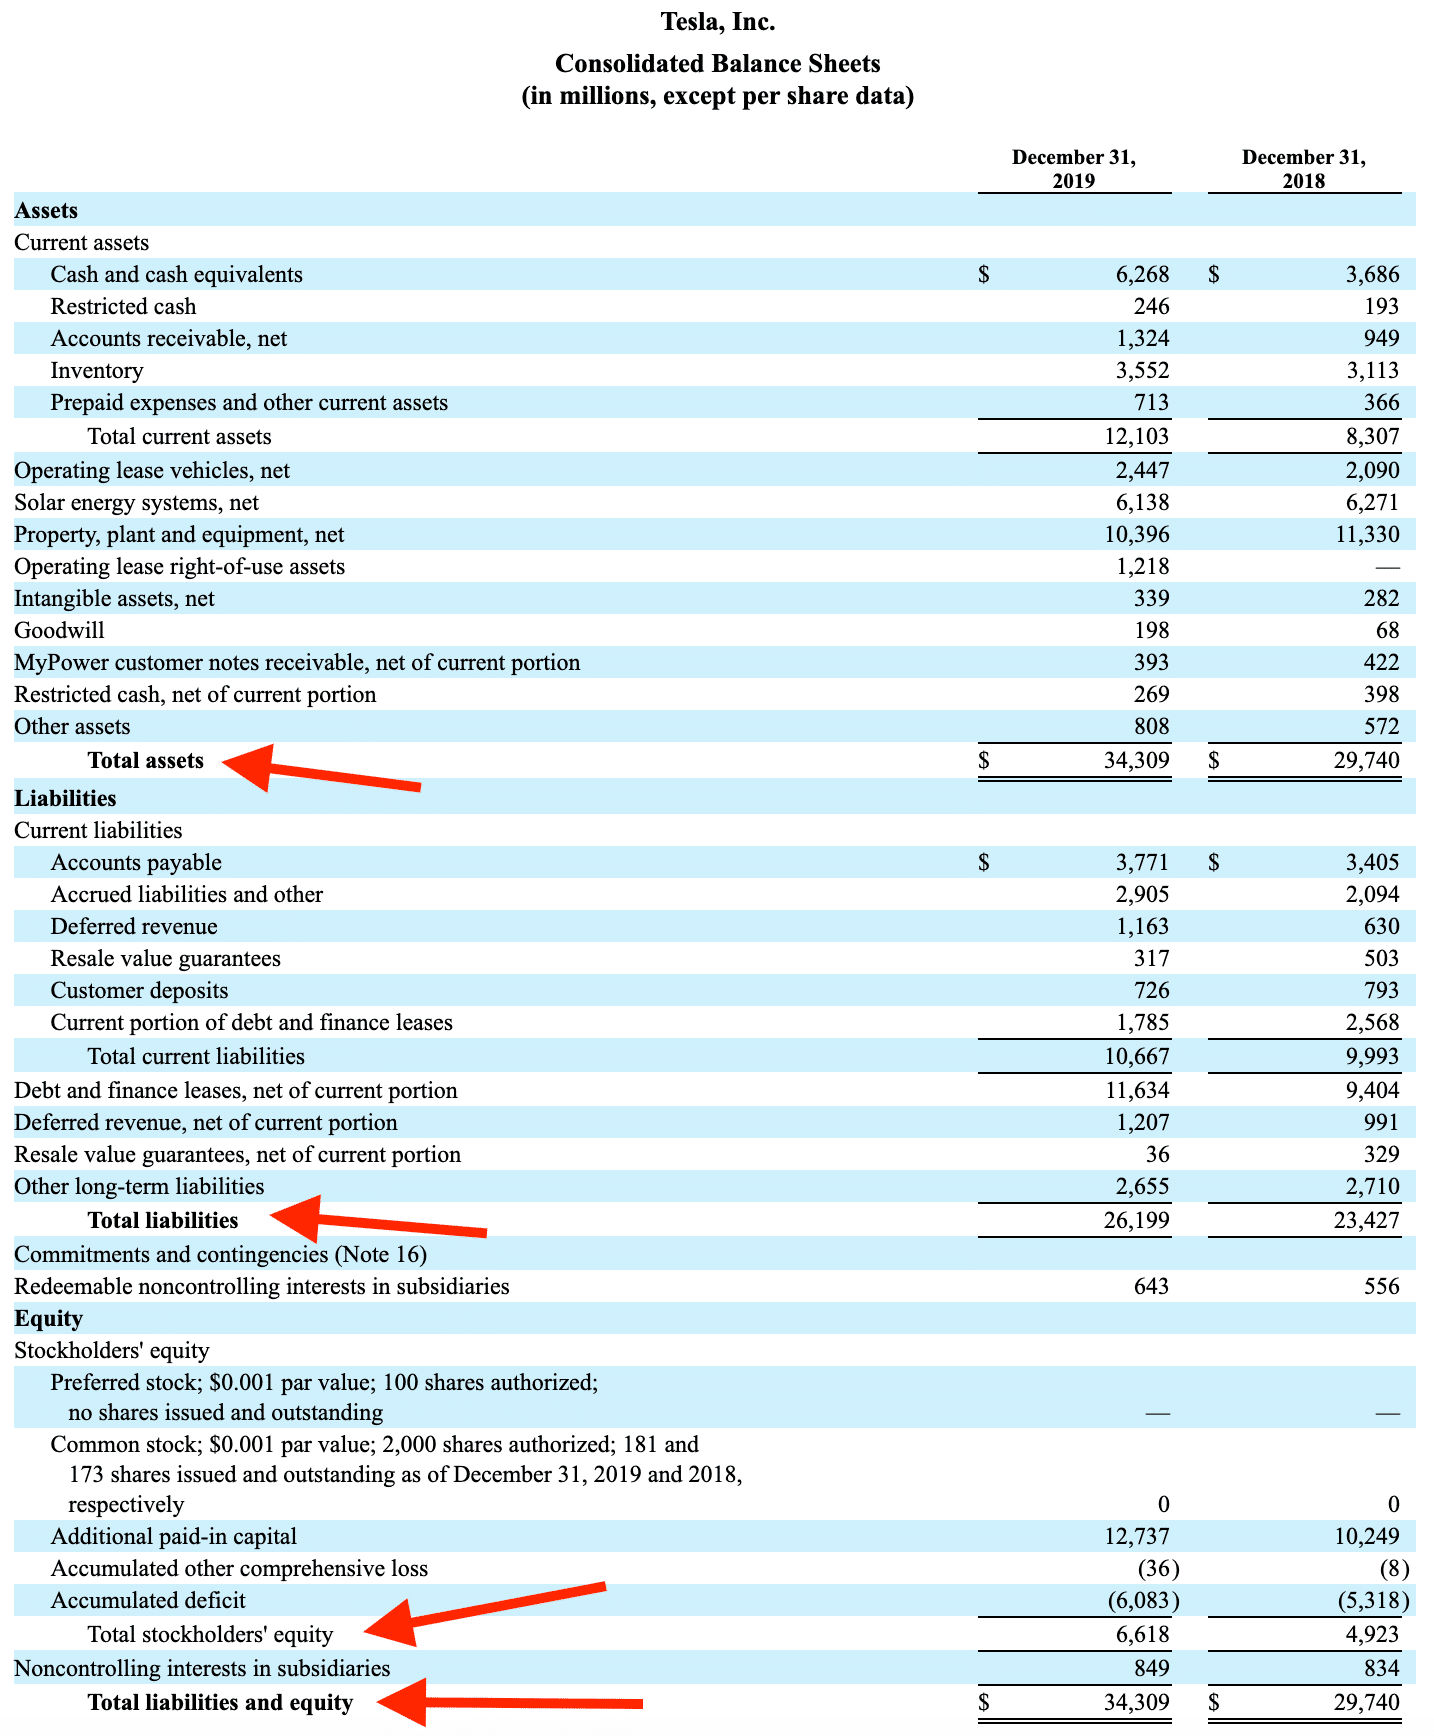Select the bold 'Total liabilities' label
Screen dimensions: 1434x1736
point(163,1220)
